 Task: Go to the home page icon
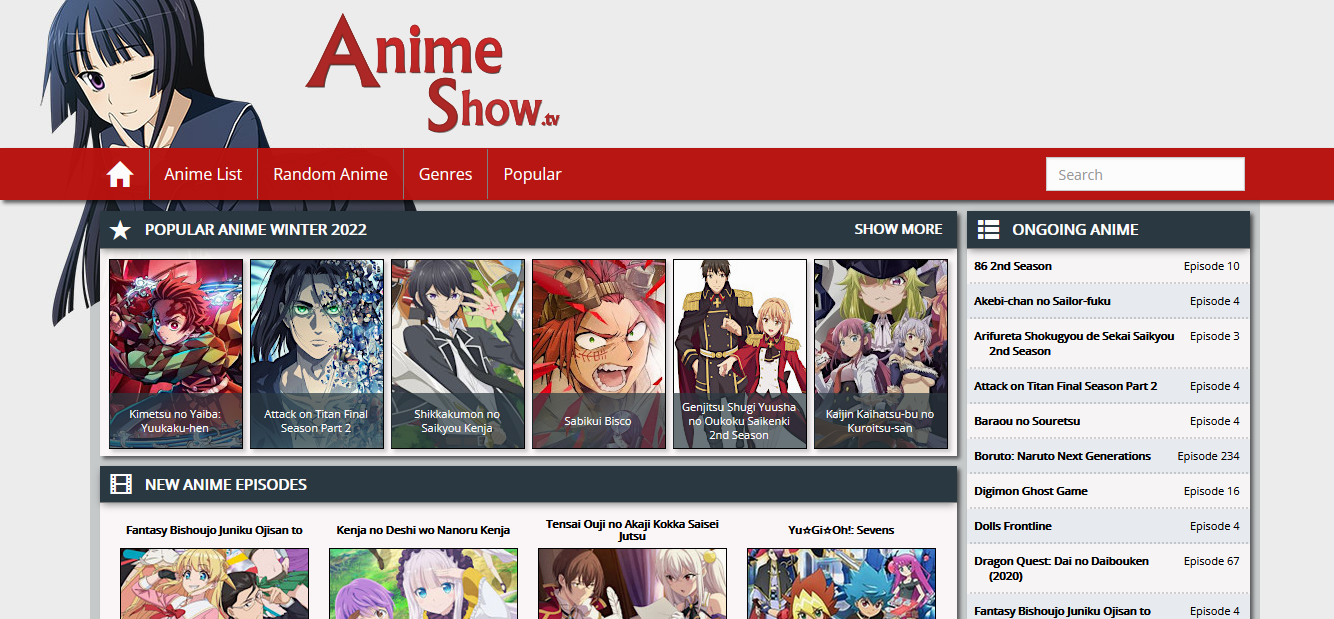(x=120, y=174)
